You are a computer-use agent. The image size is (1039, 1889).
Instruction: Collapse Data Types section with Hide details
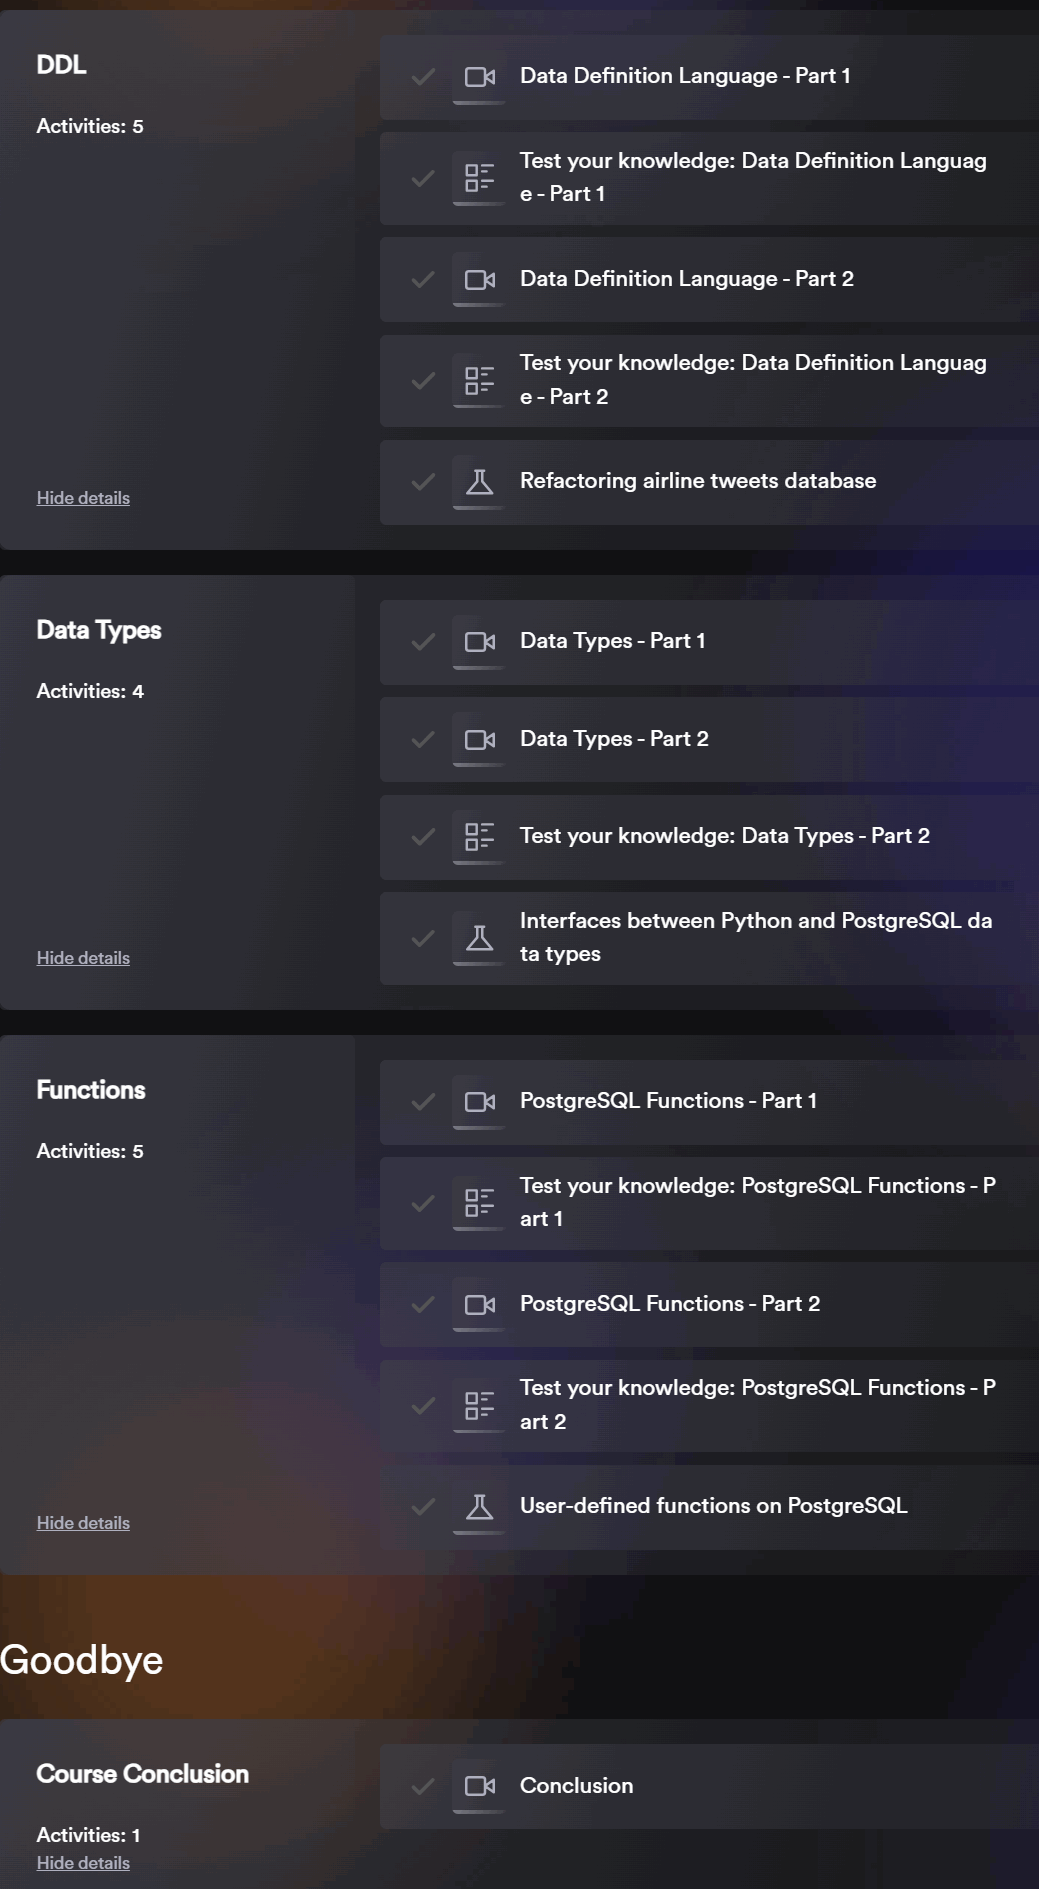(x=83, y=958)
